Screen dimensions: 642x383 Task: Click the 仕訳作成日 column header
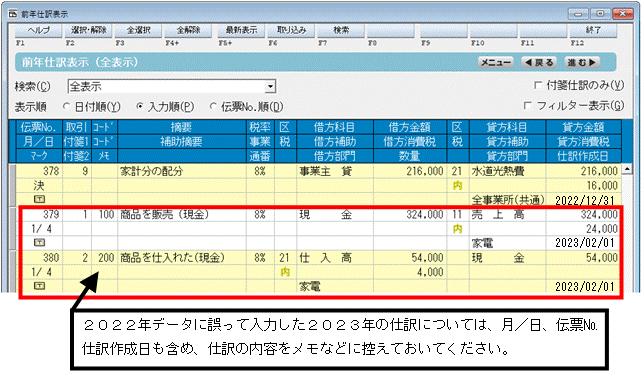click(x=583, y=156)
